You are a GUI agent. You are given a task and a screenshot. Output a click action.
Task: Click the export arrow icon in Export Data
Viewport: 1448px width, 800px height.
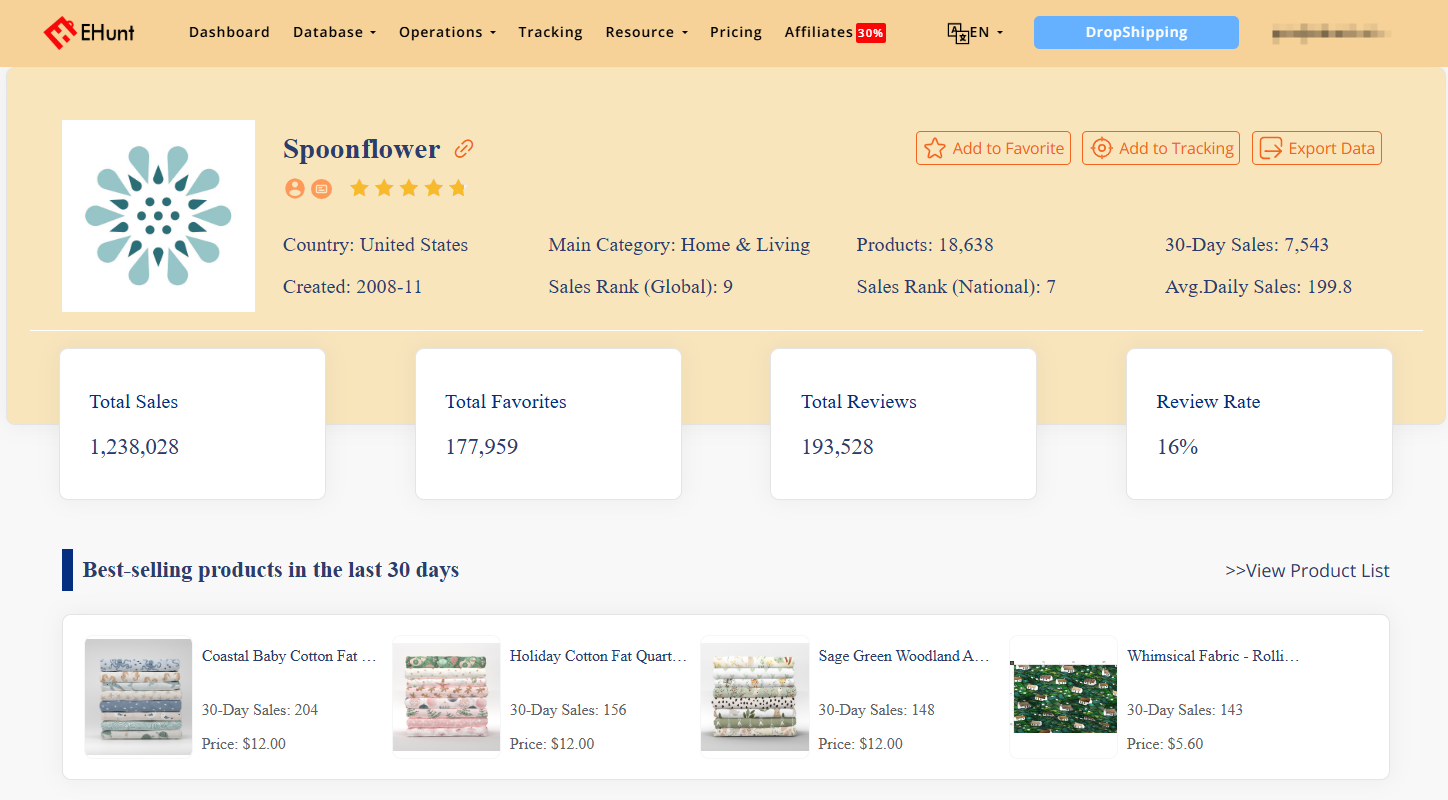pyautogui.click(x=1270, y=147)
